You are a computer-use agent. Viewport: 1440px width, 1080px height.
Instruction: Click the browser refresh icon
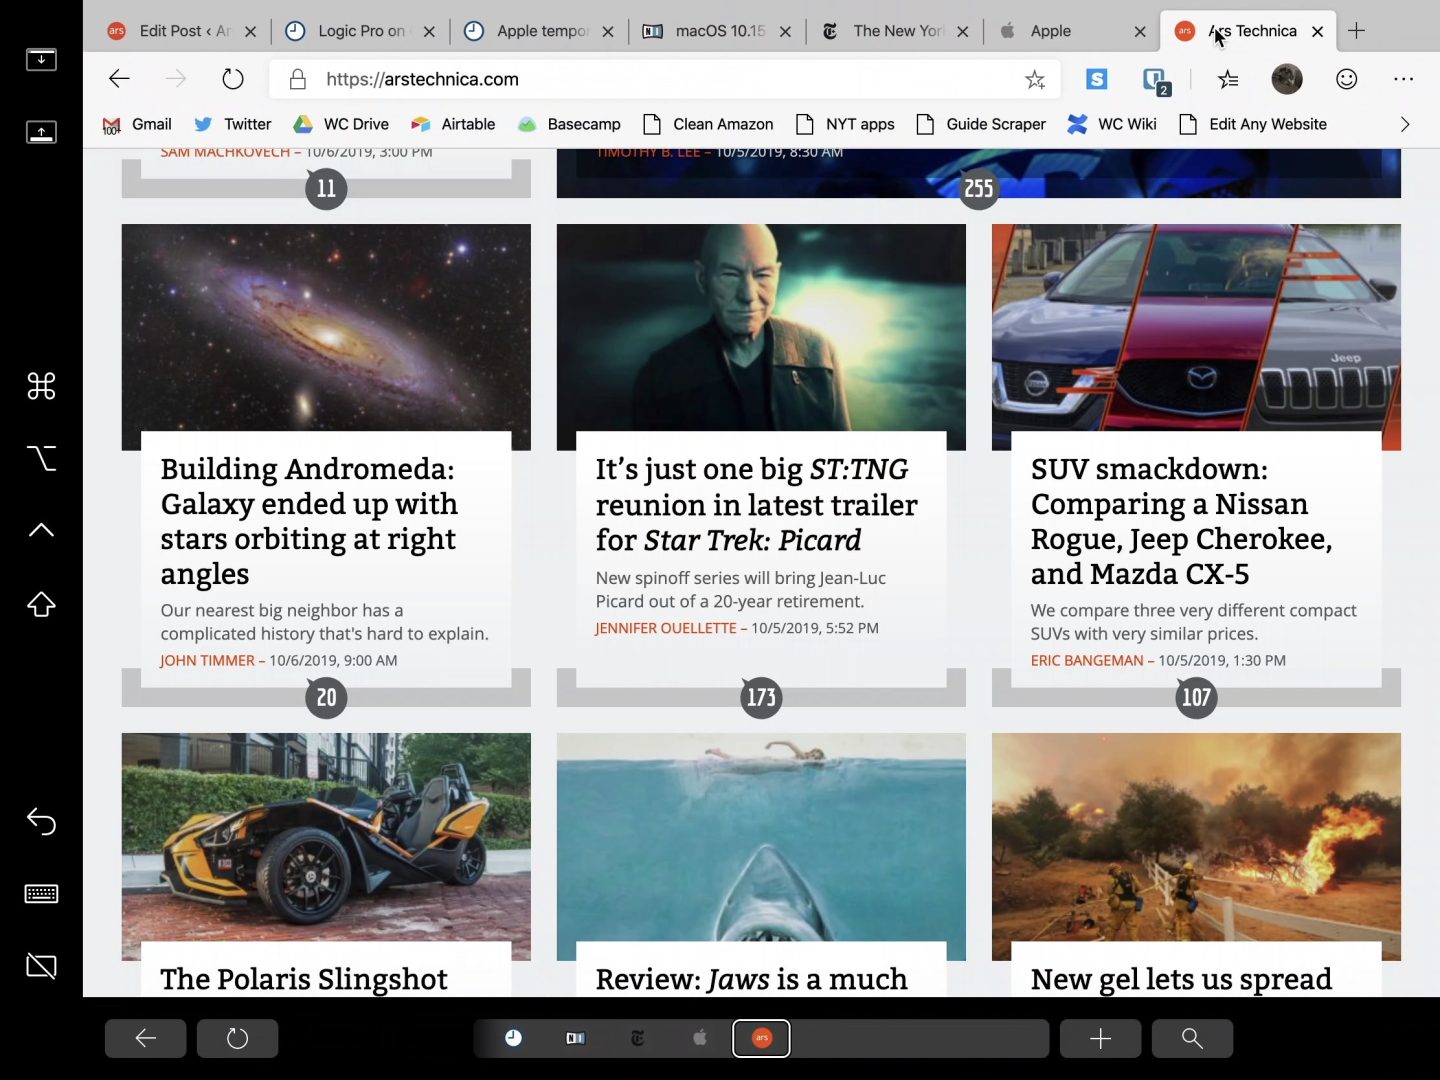233,79
